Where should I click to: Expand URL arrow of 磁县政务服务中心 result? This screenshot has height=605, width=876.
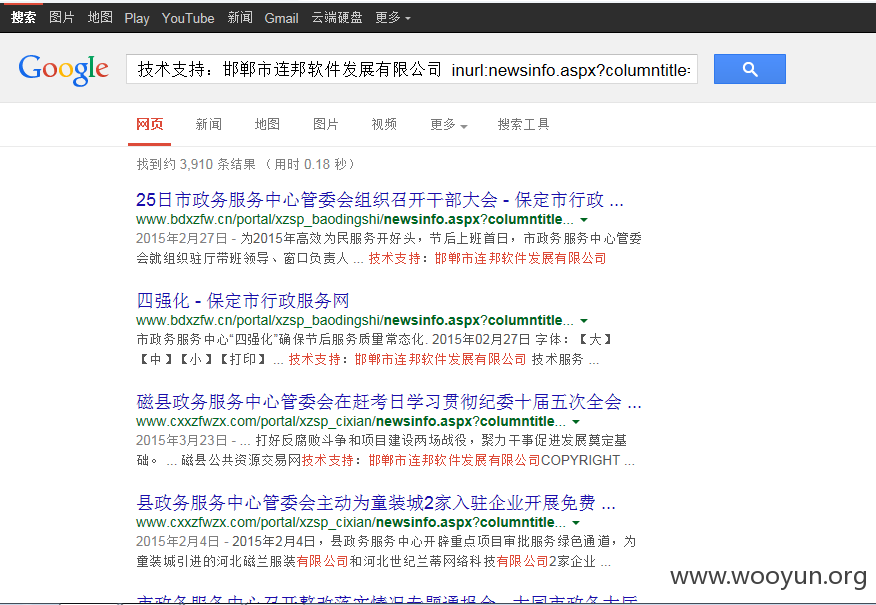pos(576,422)
